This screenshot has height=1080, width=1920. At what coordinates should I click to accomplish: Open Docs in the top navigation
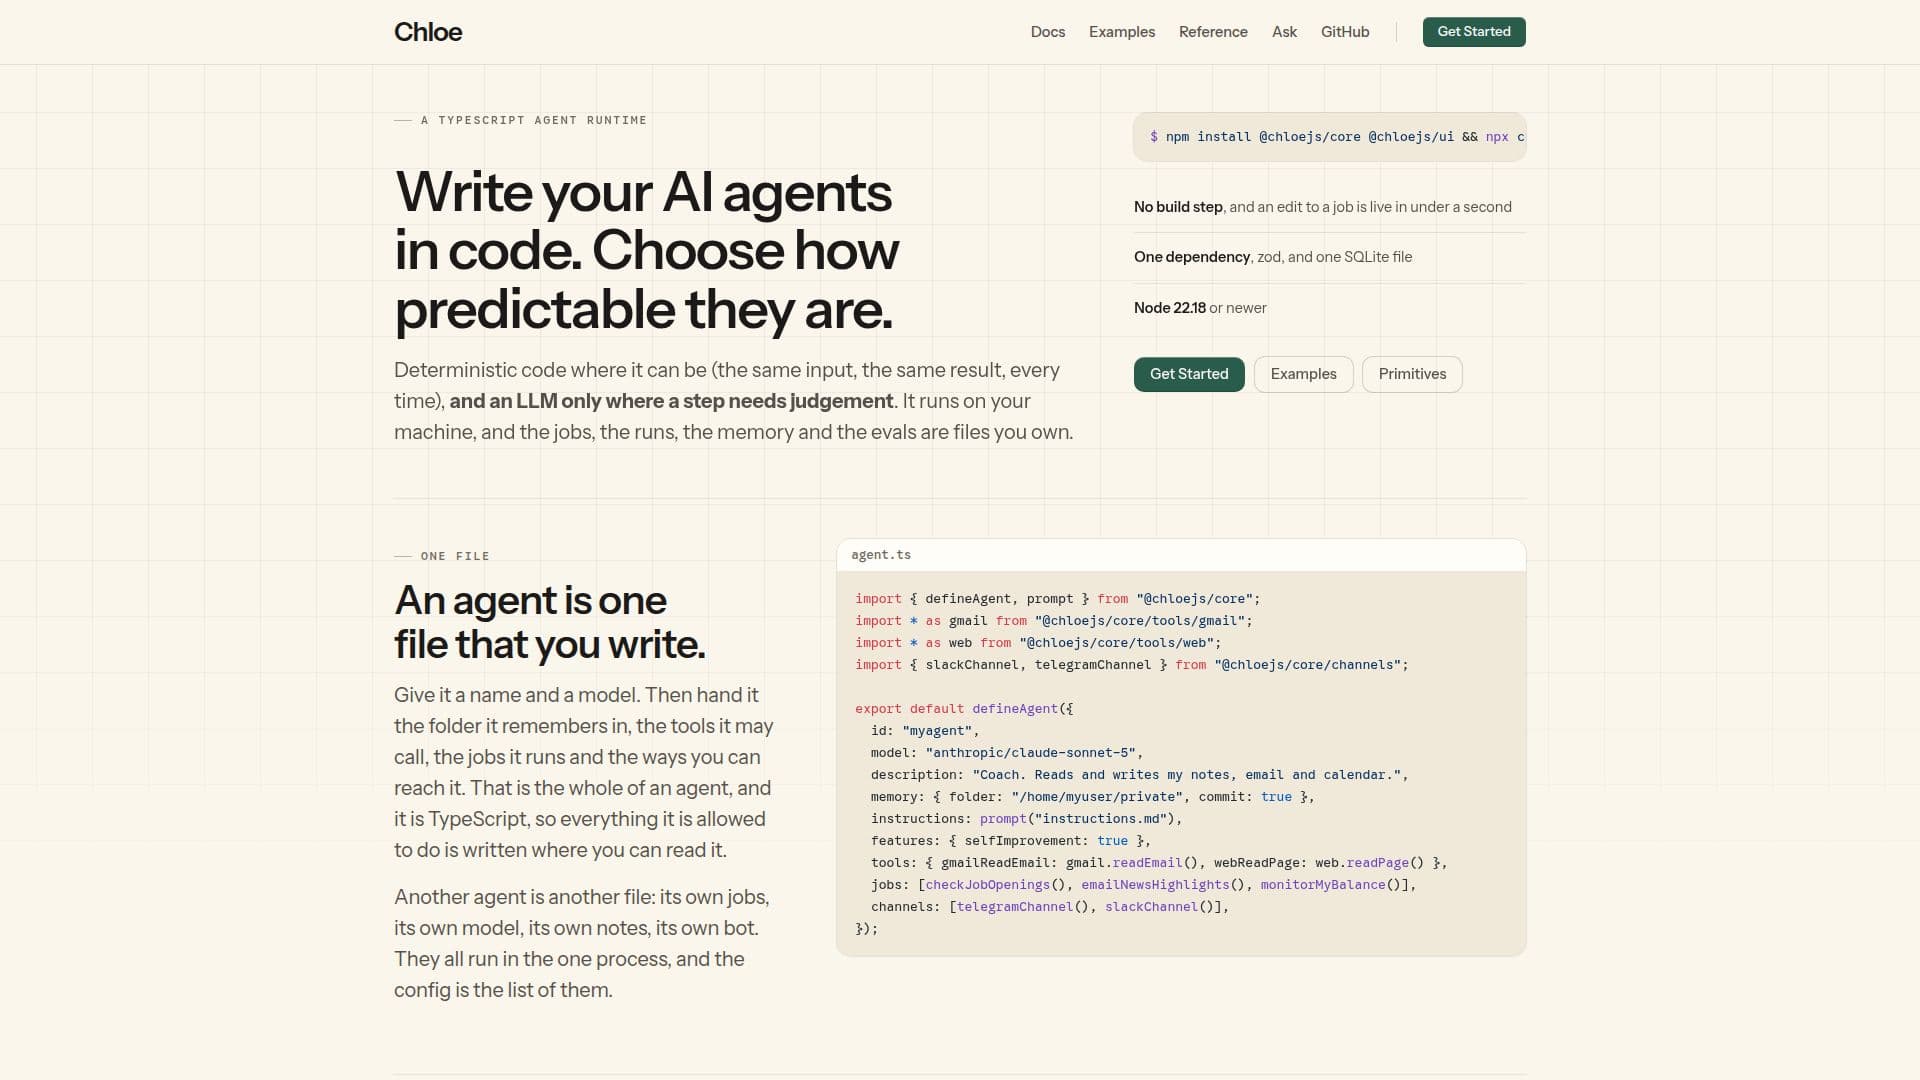pyautogui.click(x=1047, y=32)
